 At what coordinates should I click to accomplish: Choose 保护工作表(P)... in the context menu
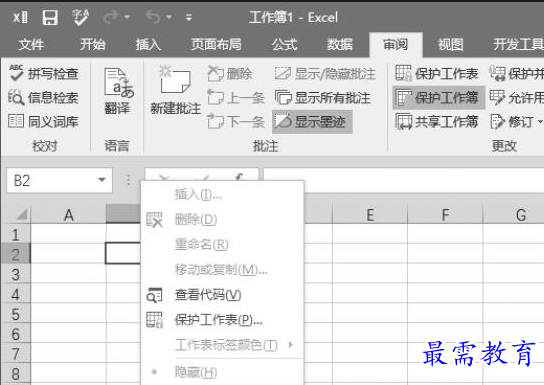tap(222, 320)
